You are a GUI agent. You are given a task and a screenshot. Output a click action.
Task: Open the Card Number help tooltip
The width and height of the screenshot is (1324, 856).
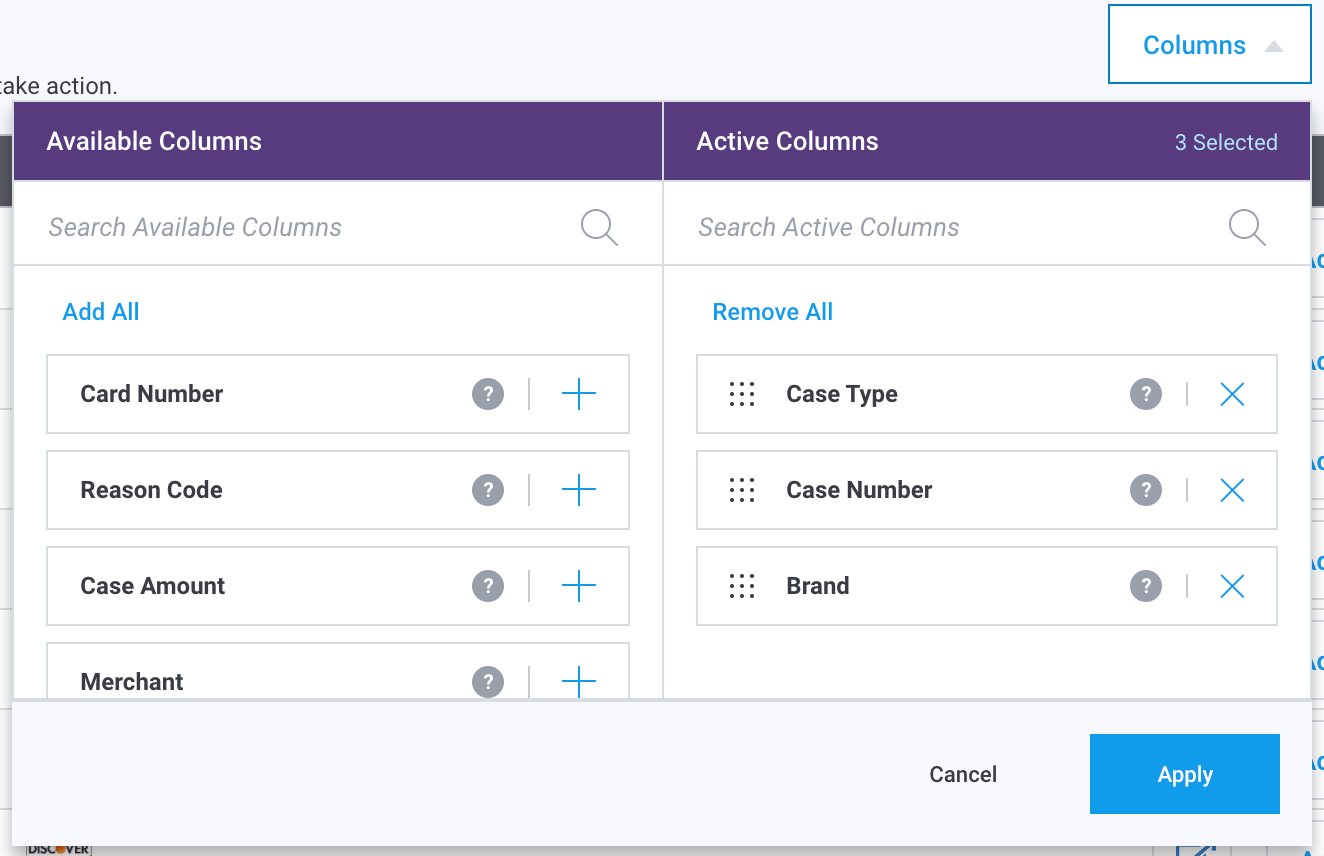(487, 394)
